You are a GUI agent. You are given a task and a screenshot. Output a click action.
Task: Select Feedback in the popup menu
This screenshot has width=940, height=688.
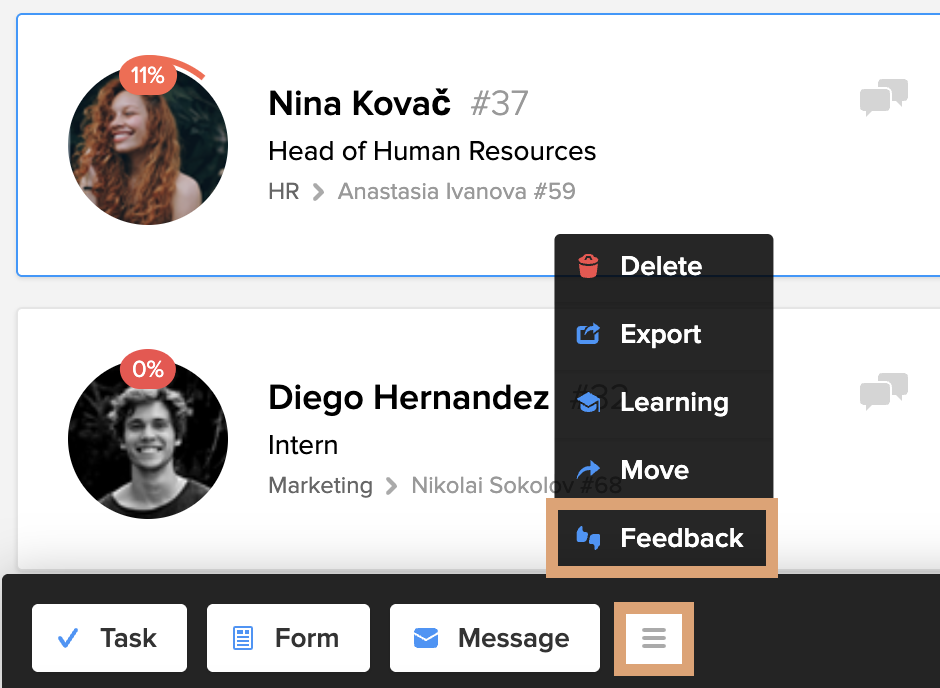tap(680, 538)
